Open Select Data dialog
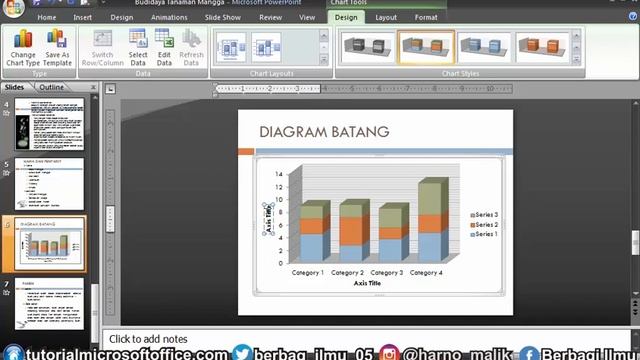Screen dimensions: 640x360 [x=138, y=48]
